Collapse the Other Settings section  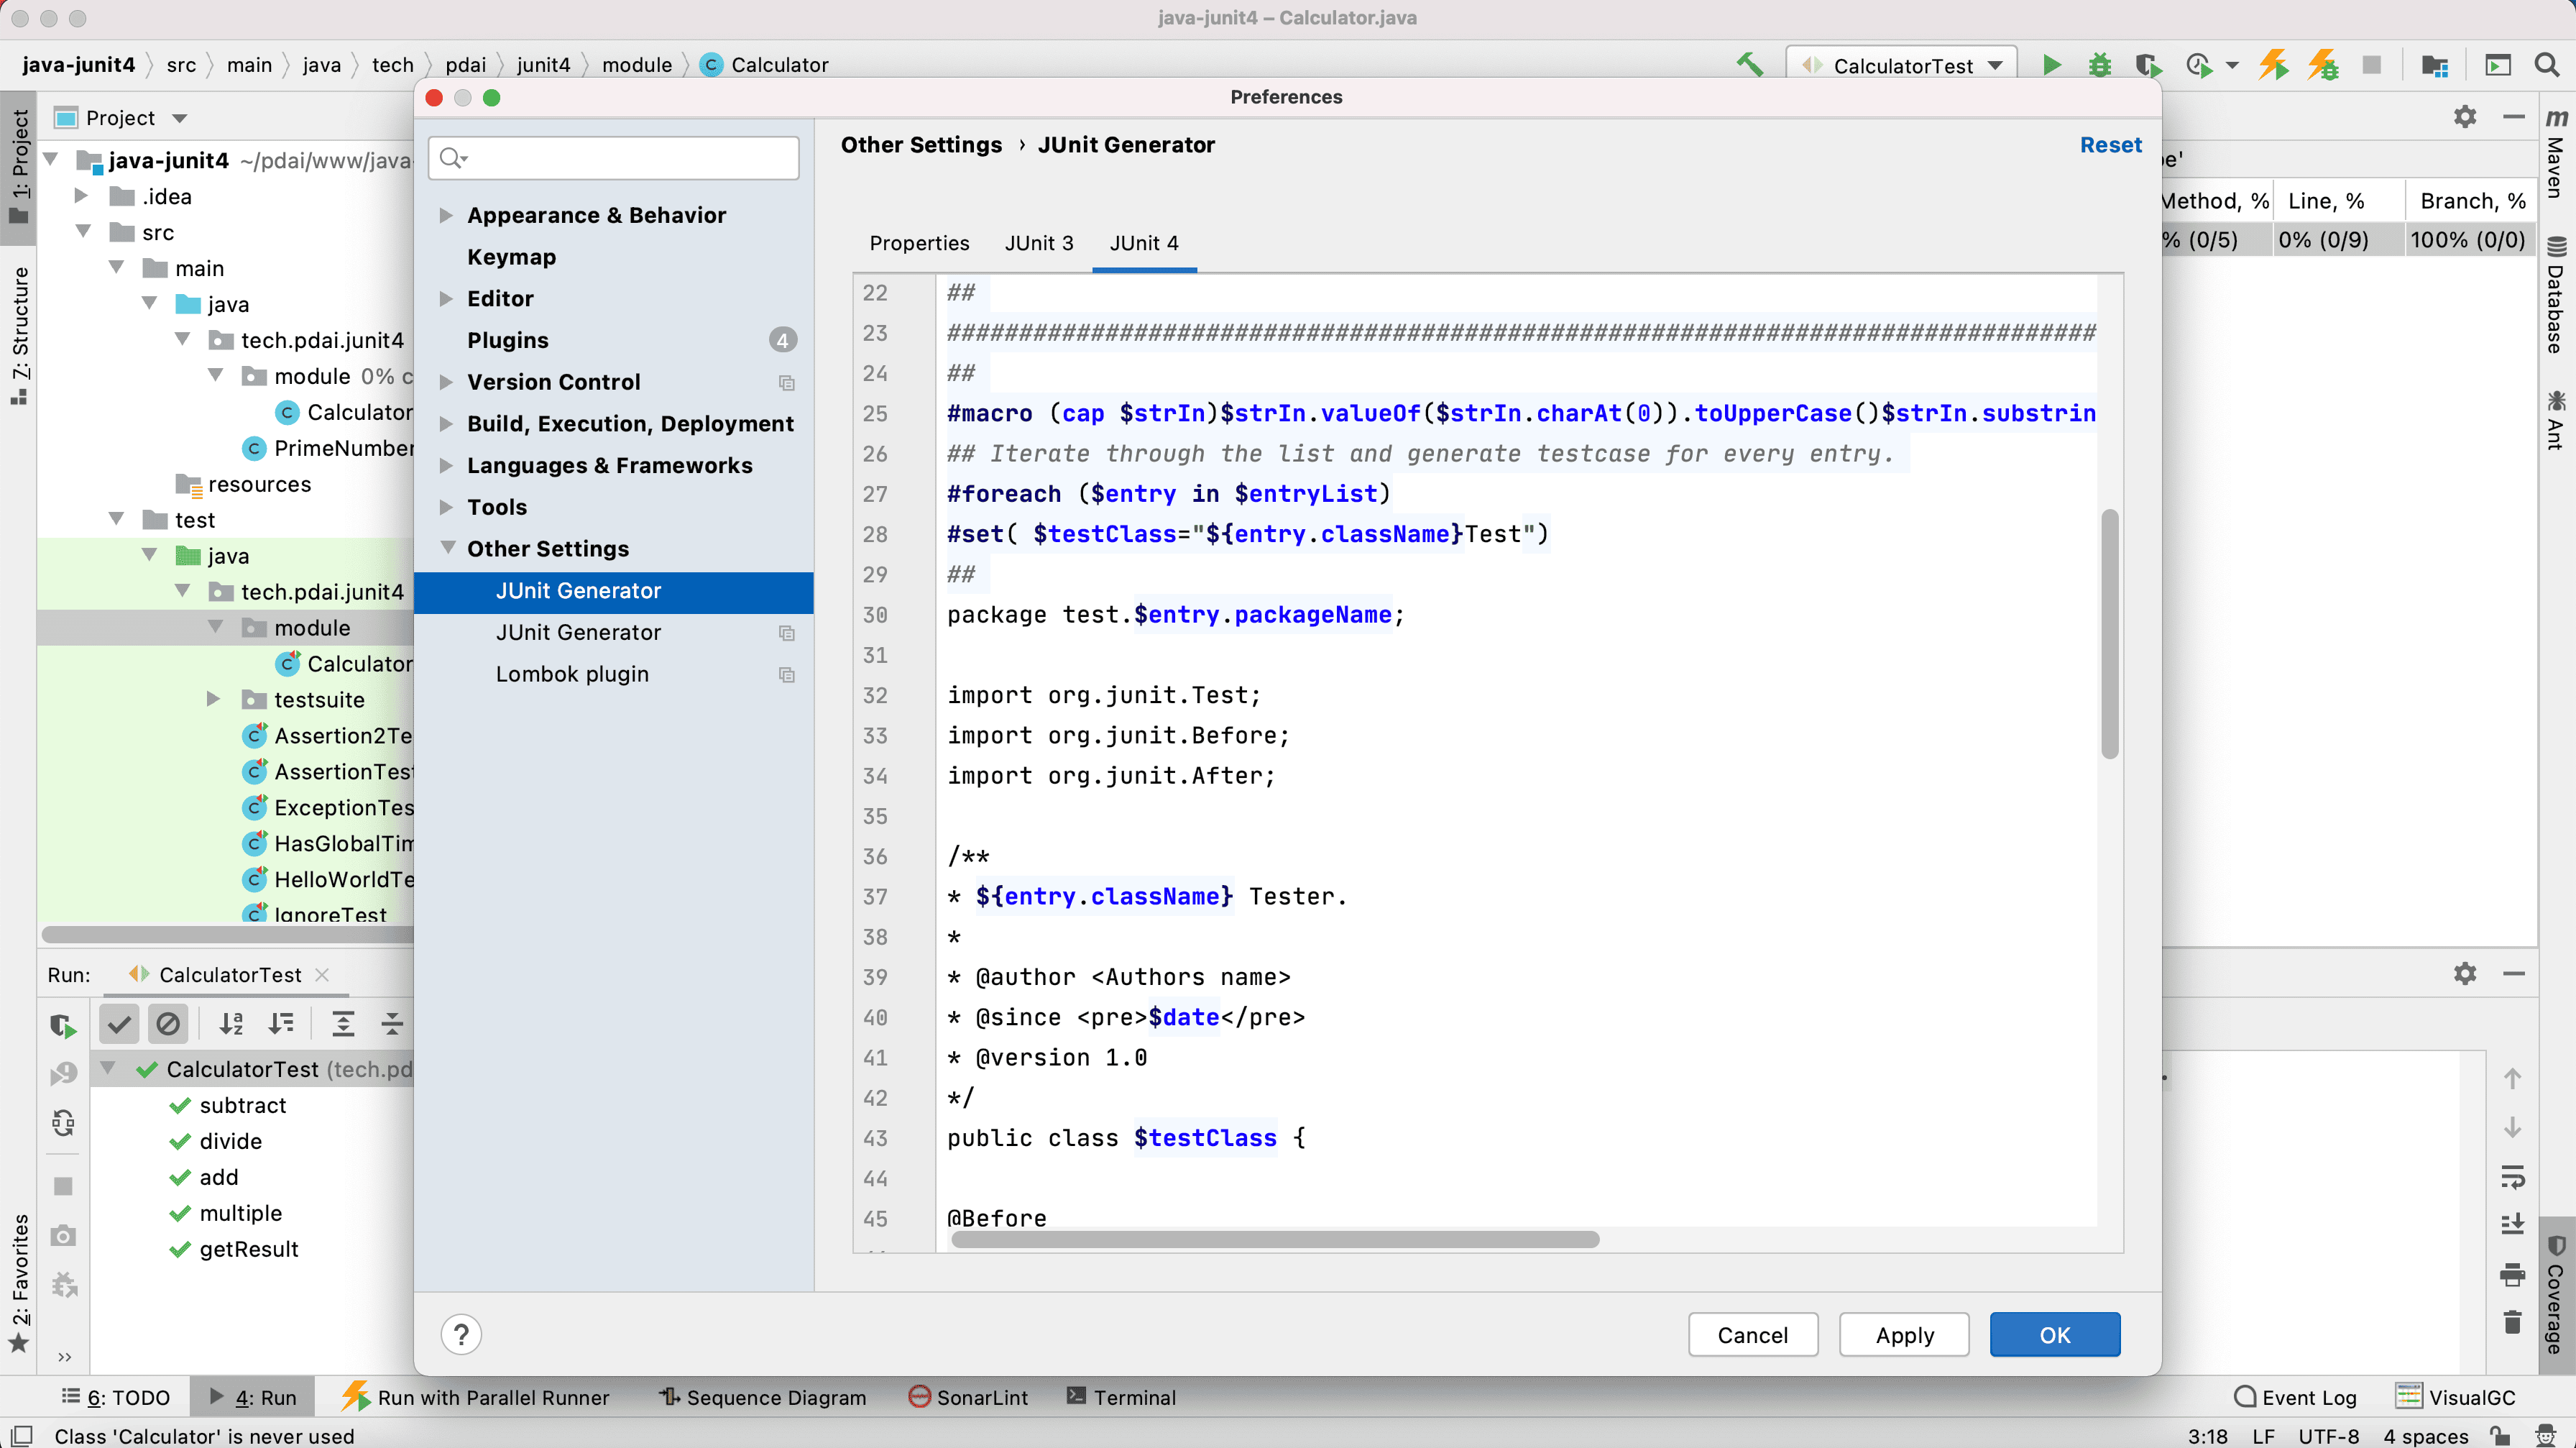click(x=447, y=547)
